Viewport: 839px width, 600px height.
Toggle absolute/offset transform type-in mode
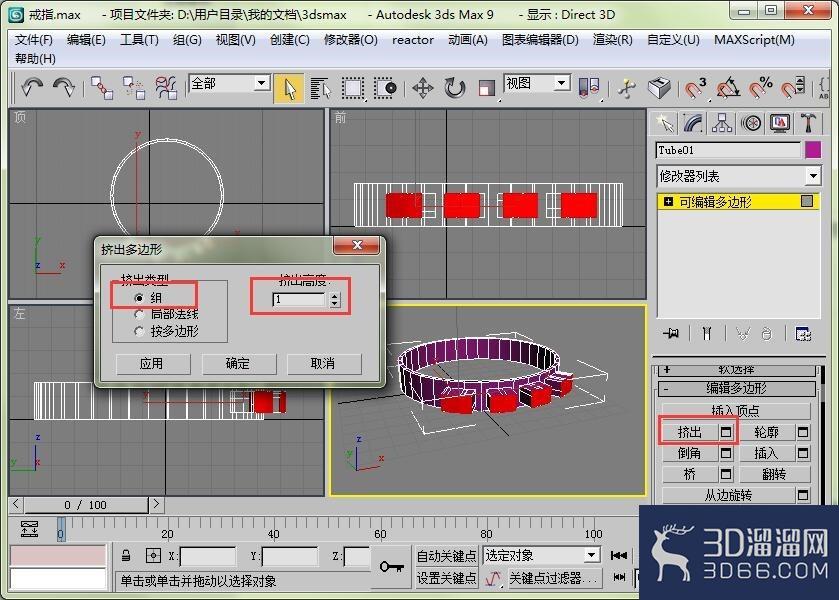coord(153,556)
